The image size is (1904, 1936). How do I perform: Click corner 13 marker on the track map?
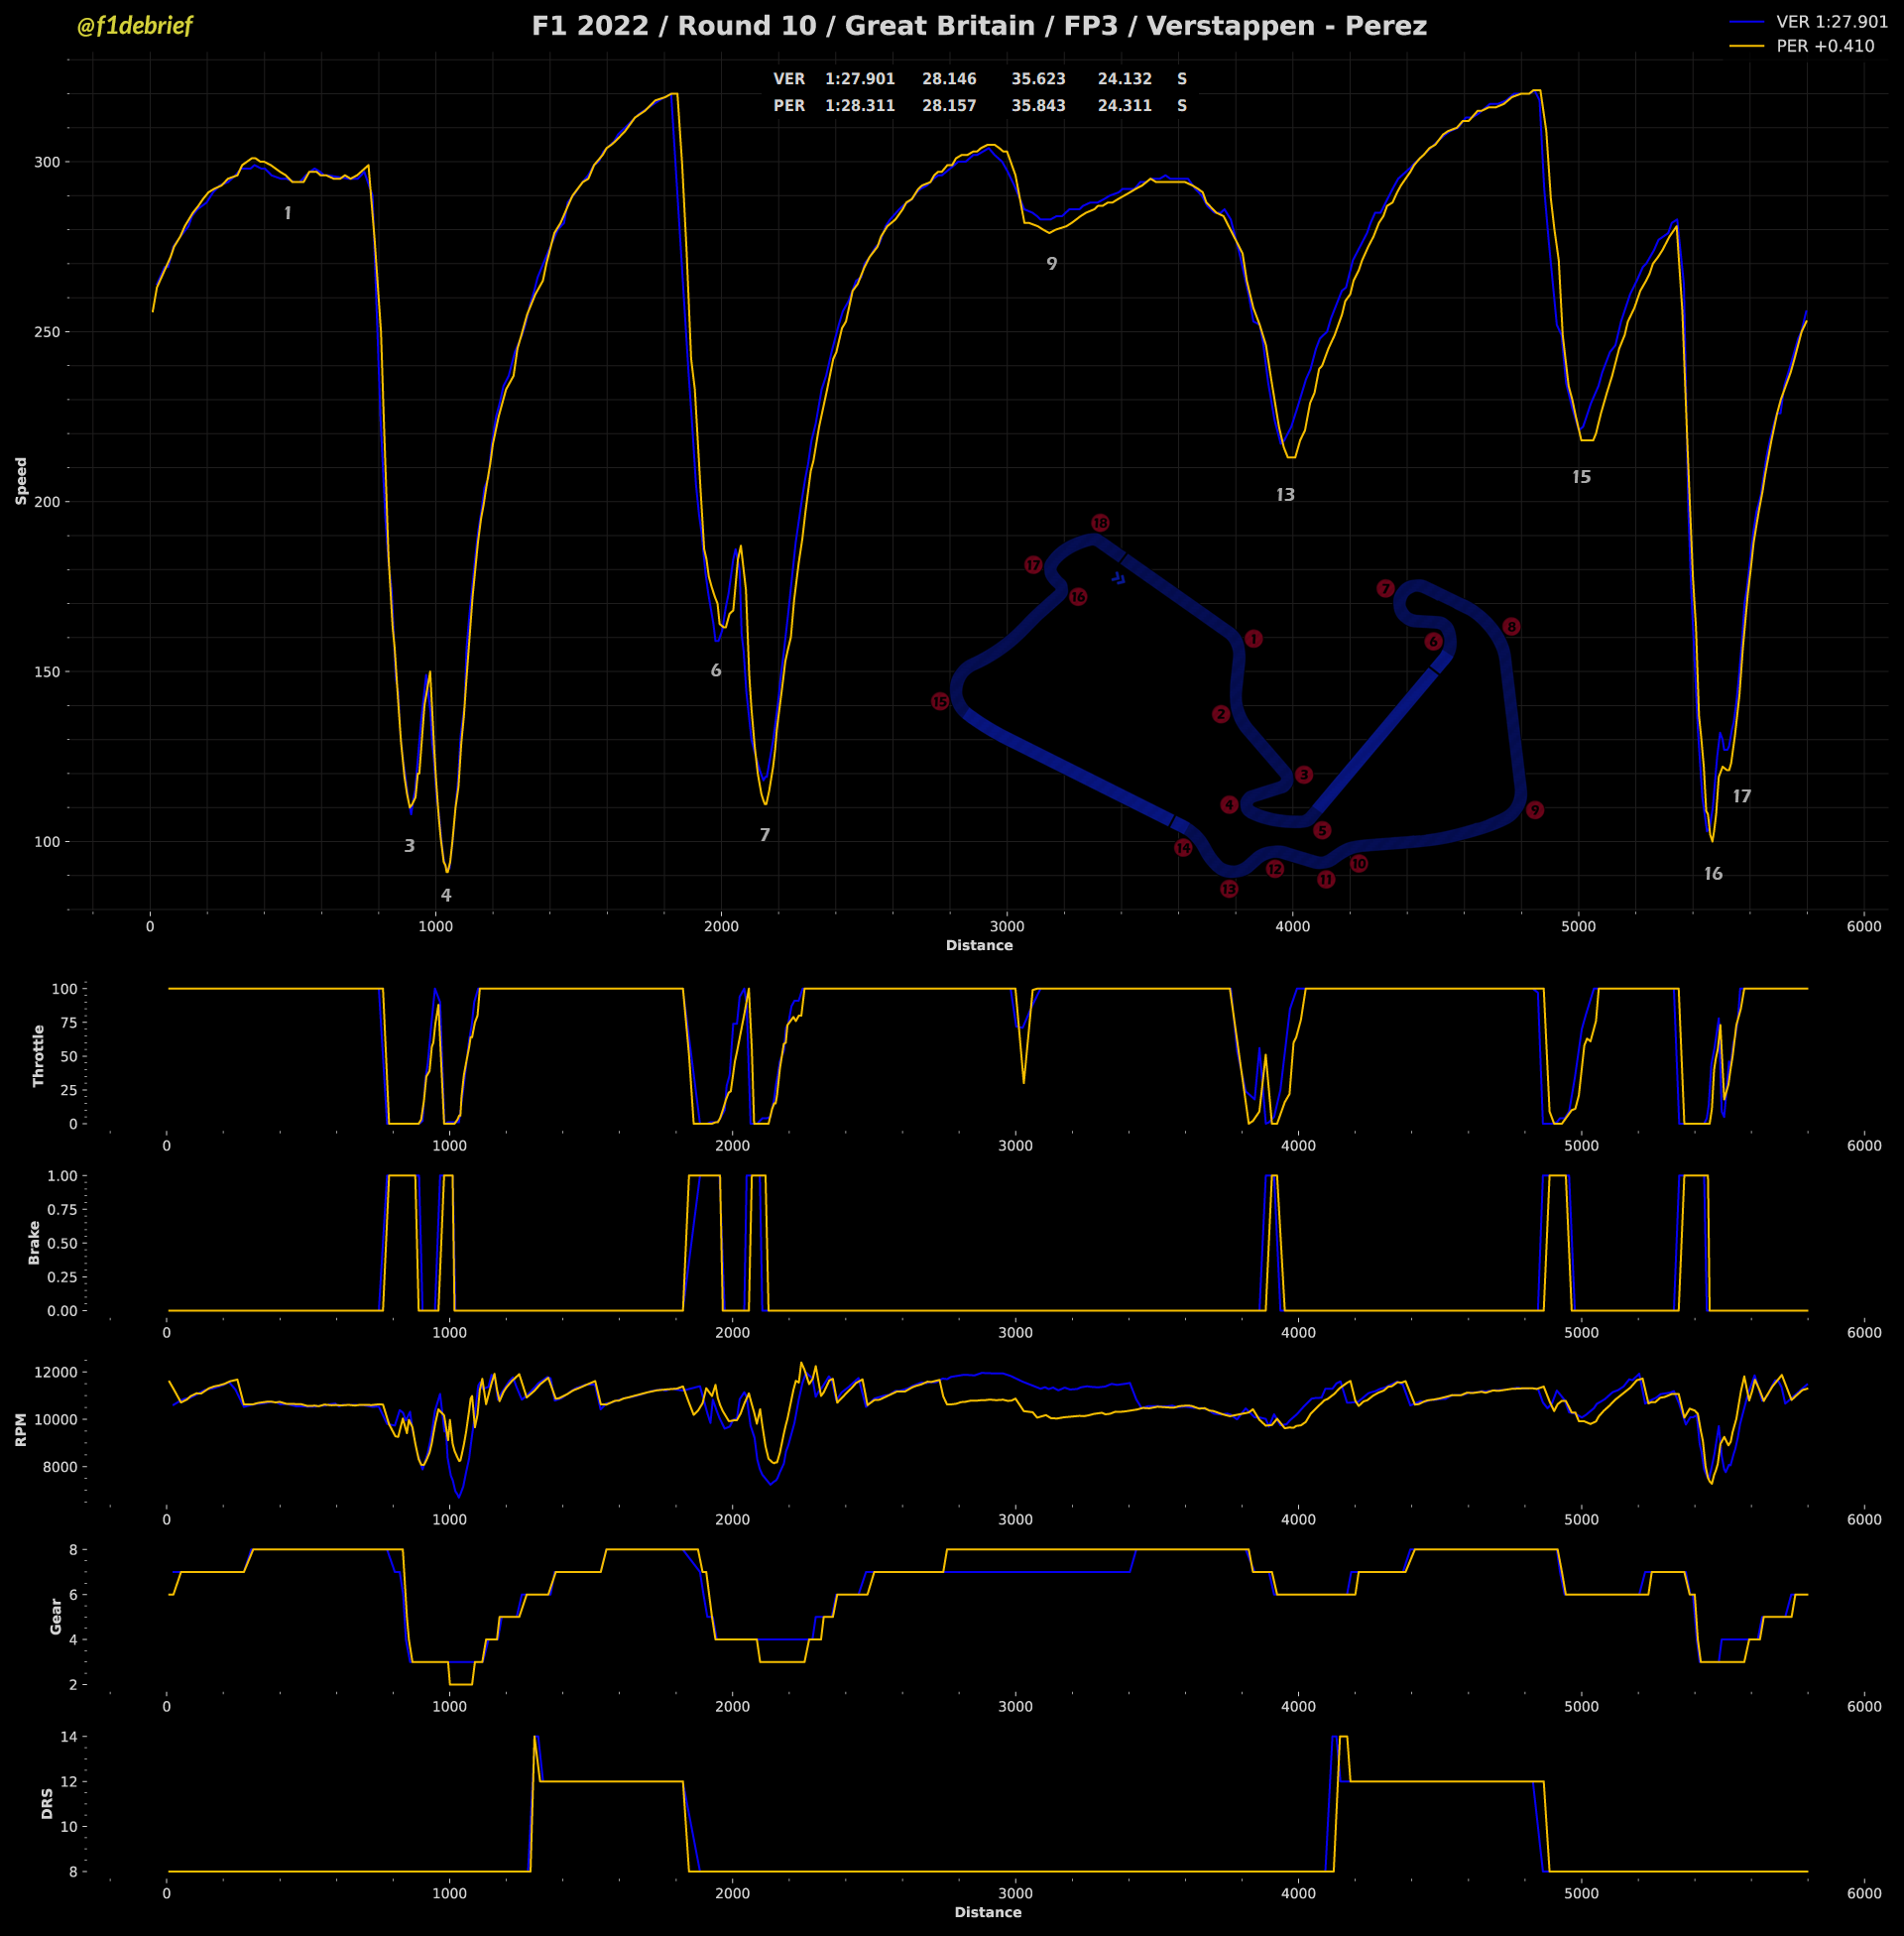tap(1229, 889)
